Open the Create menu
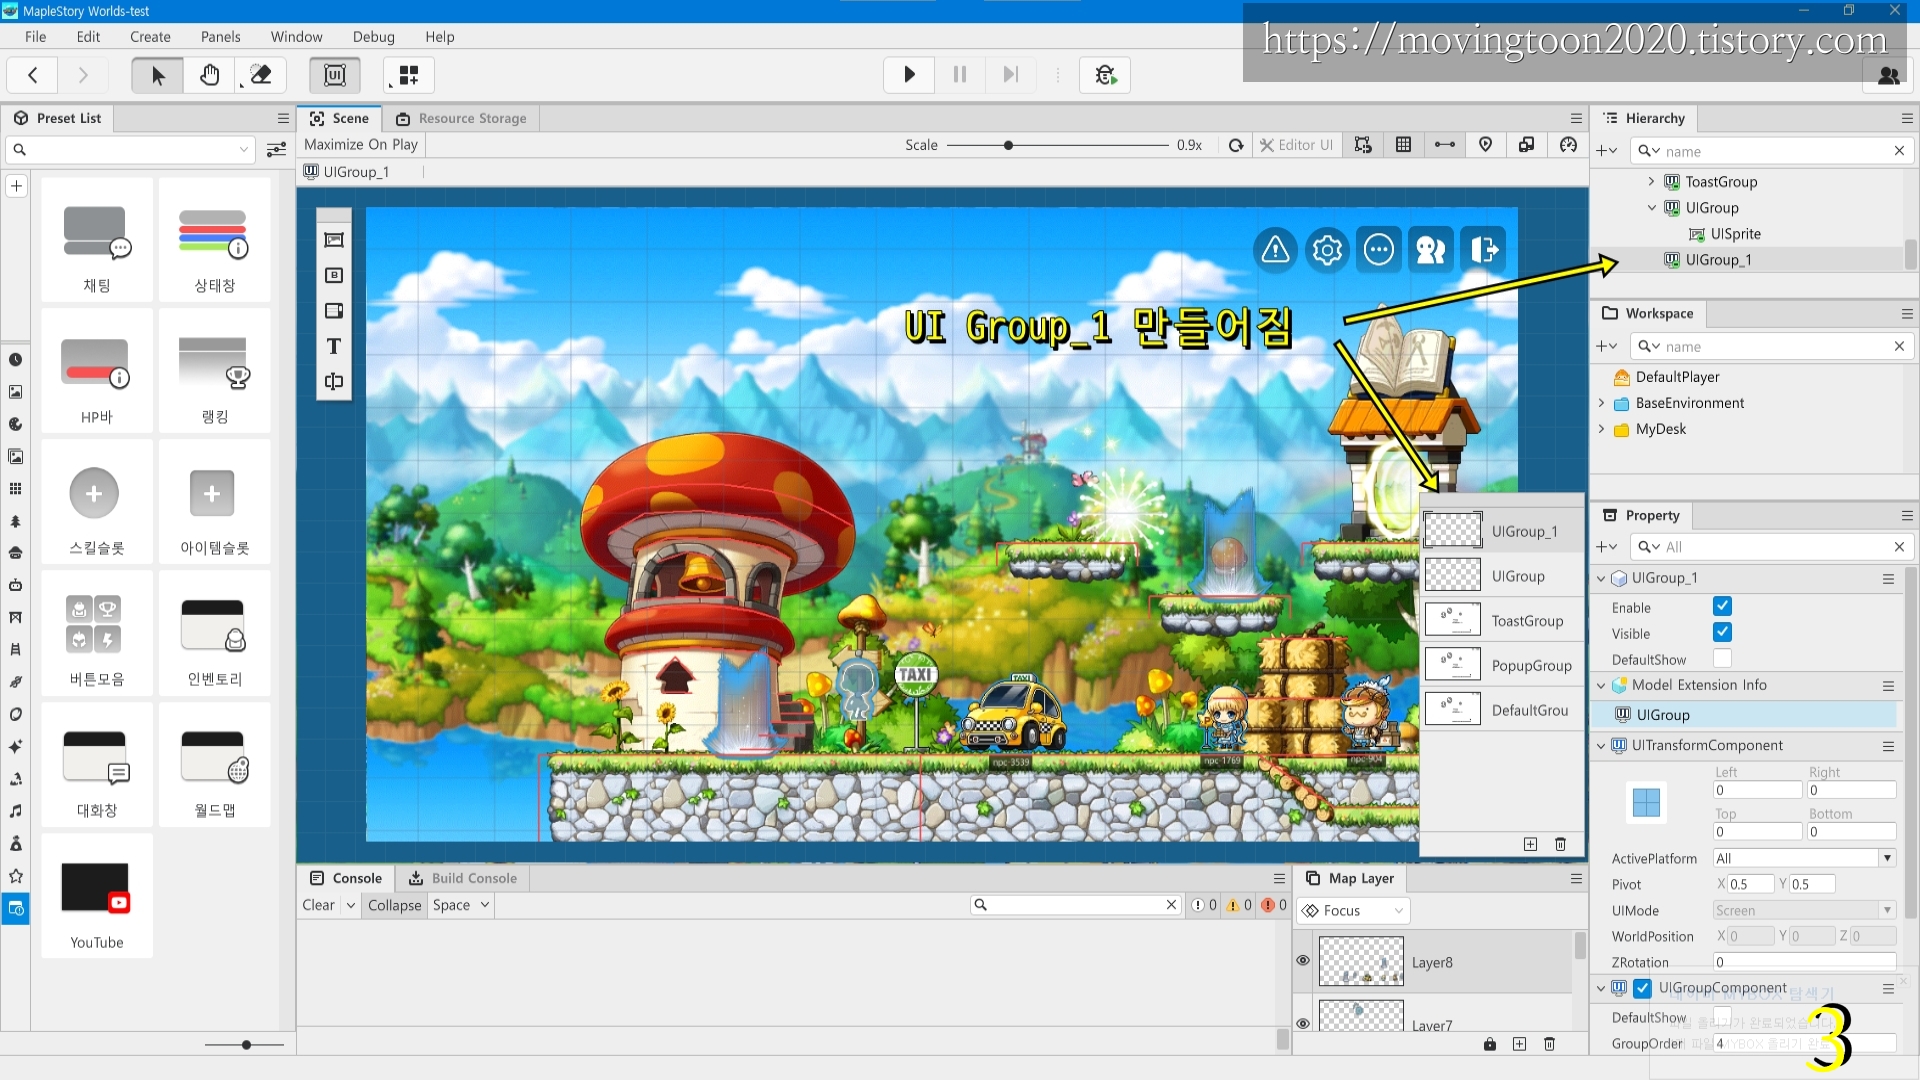This screenshot has width=1920, height=1080. coord(150,37)
